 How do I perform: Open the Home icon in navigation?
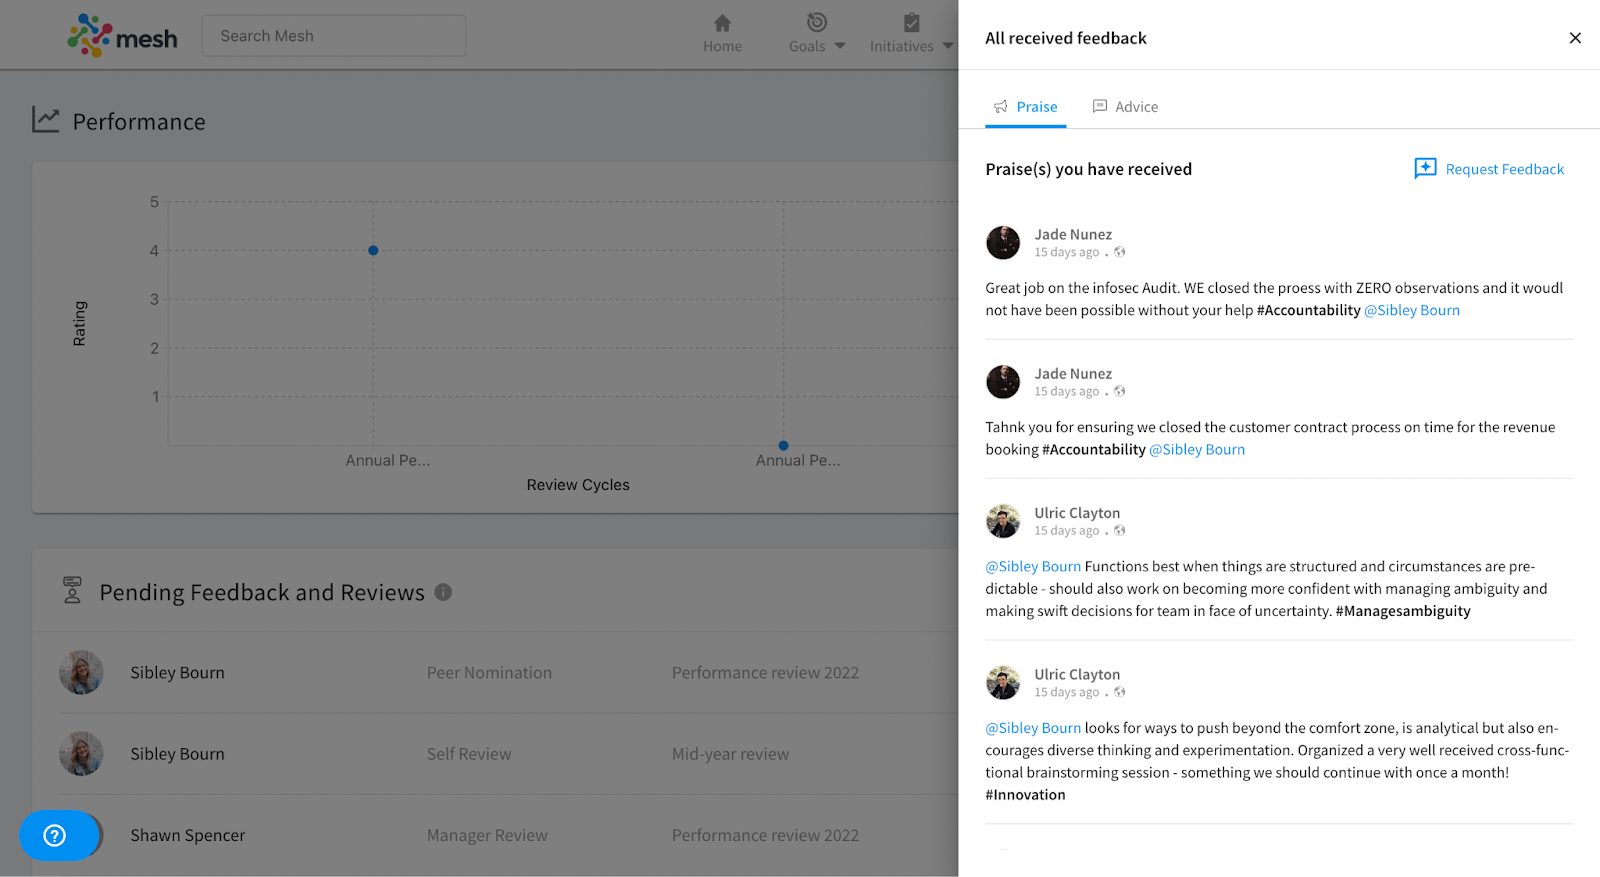(722, 23)
